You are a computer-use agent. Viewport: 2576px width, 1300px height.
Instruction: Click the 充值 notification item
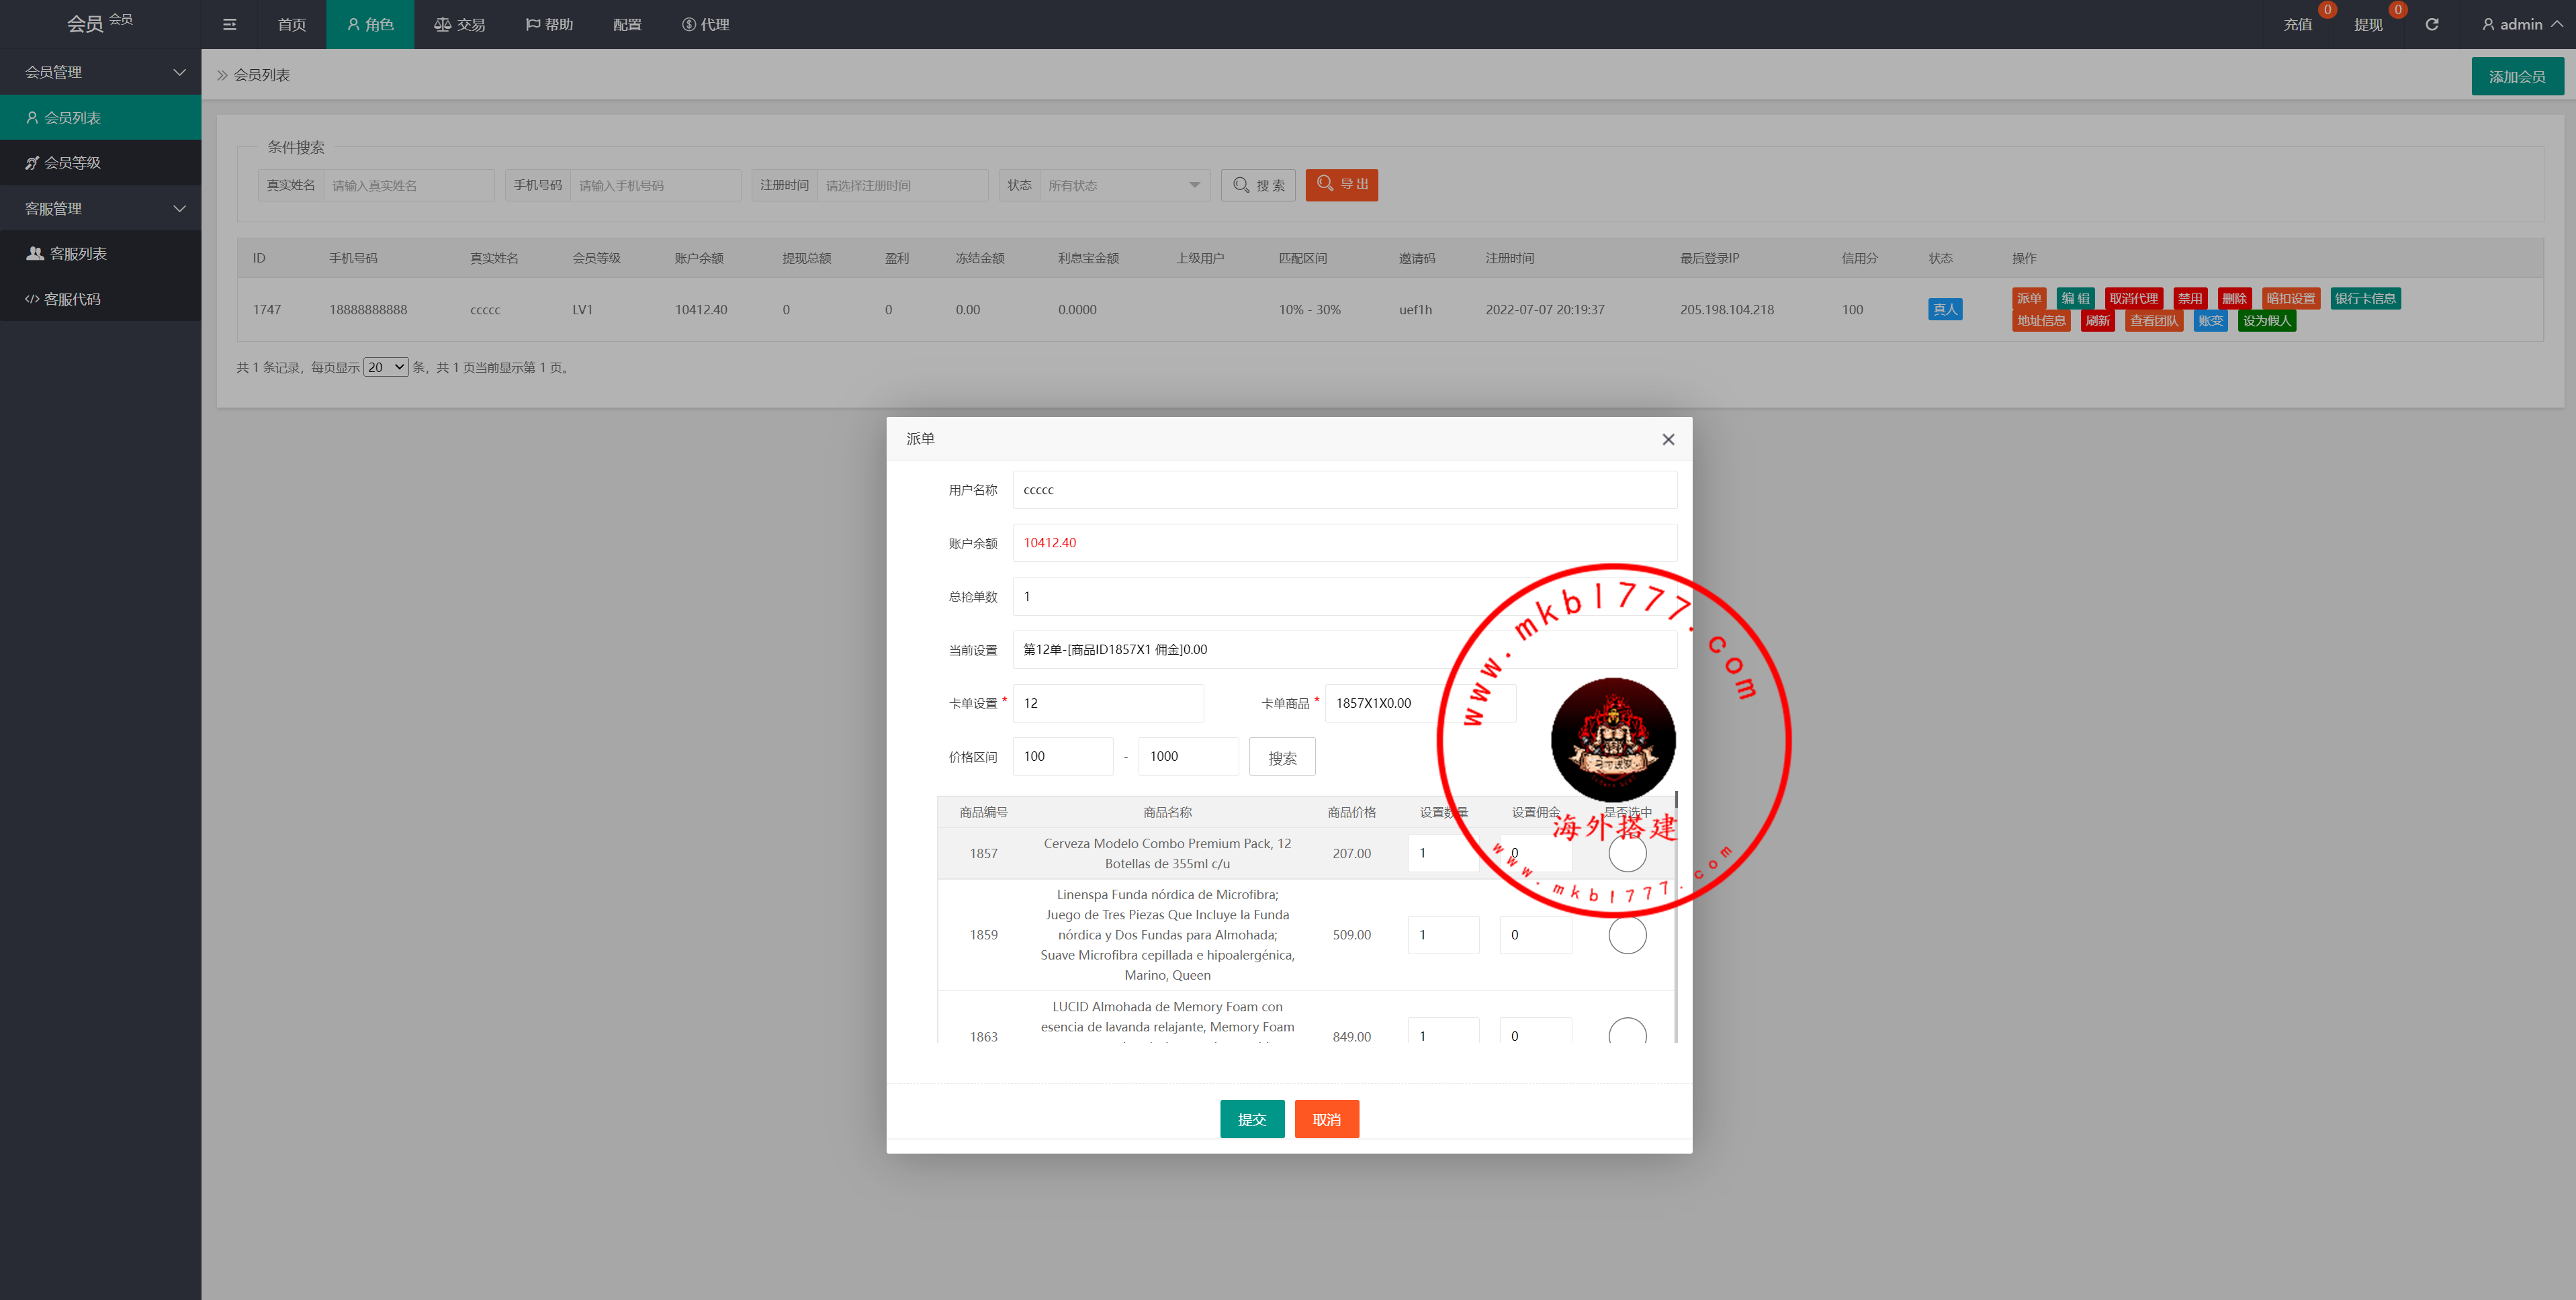pyautogui.click(x=2297, y=24)
